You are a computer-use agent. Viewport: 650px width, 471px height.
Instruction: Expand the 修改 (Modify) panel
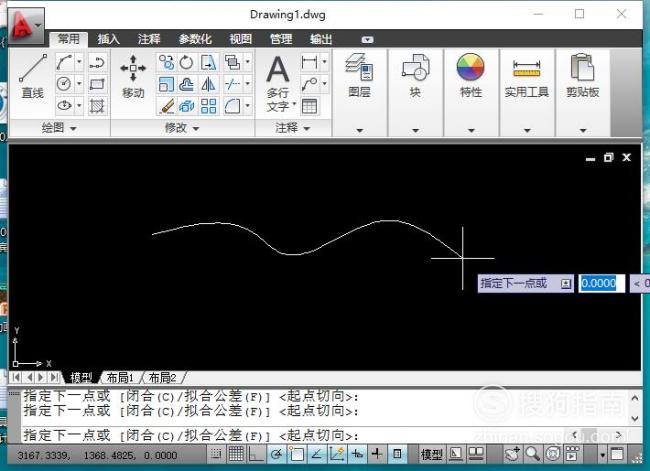[x=182, y=128]
